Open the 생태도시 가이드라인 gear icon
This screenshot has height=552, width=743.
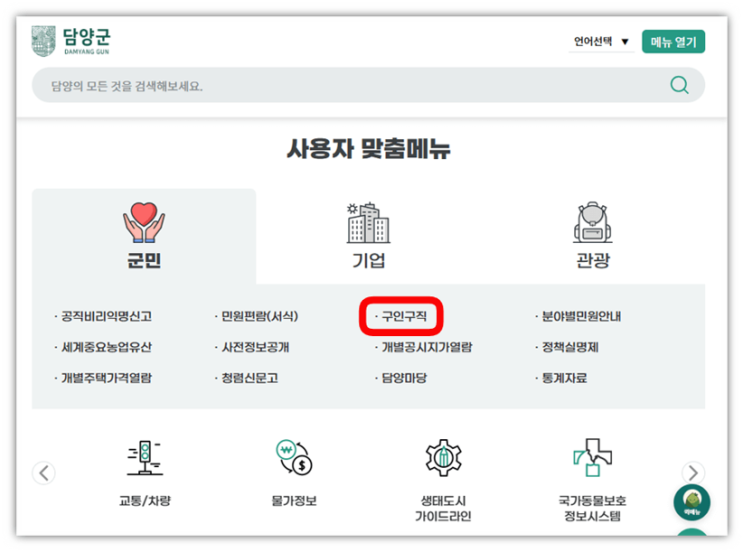click(443, 457)
